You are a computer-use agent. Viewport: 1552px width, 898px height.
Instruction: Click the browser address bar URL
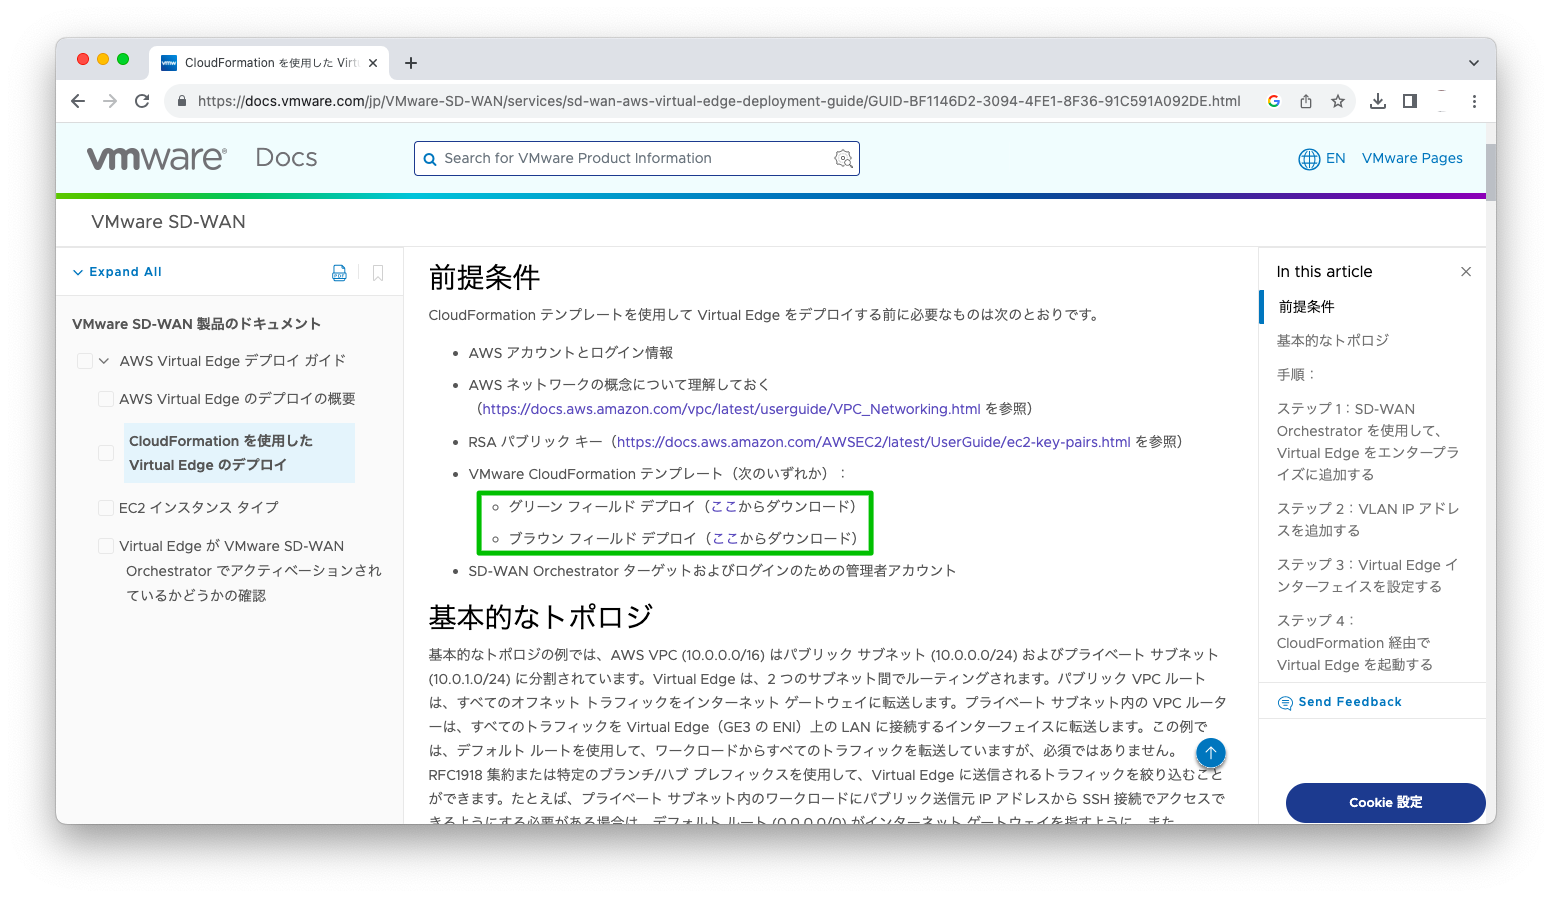tap(719, 101)
